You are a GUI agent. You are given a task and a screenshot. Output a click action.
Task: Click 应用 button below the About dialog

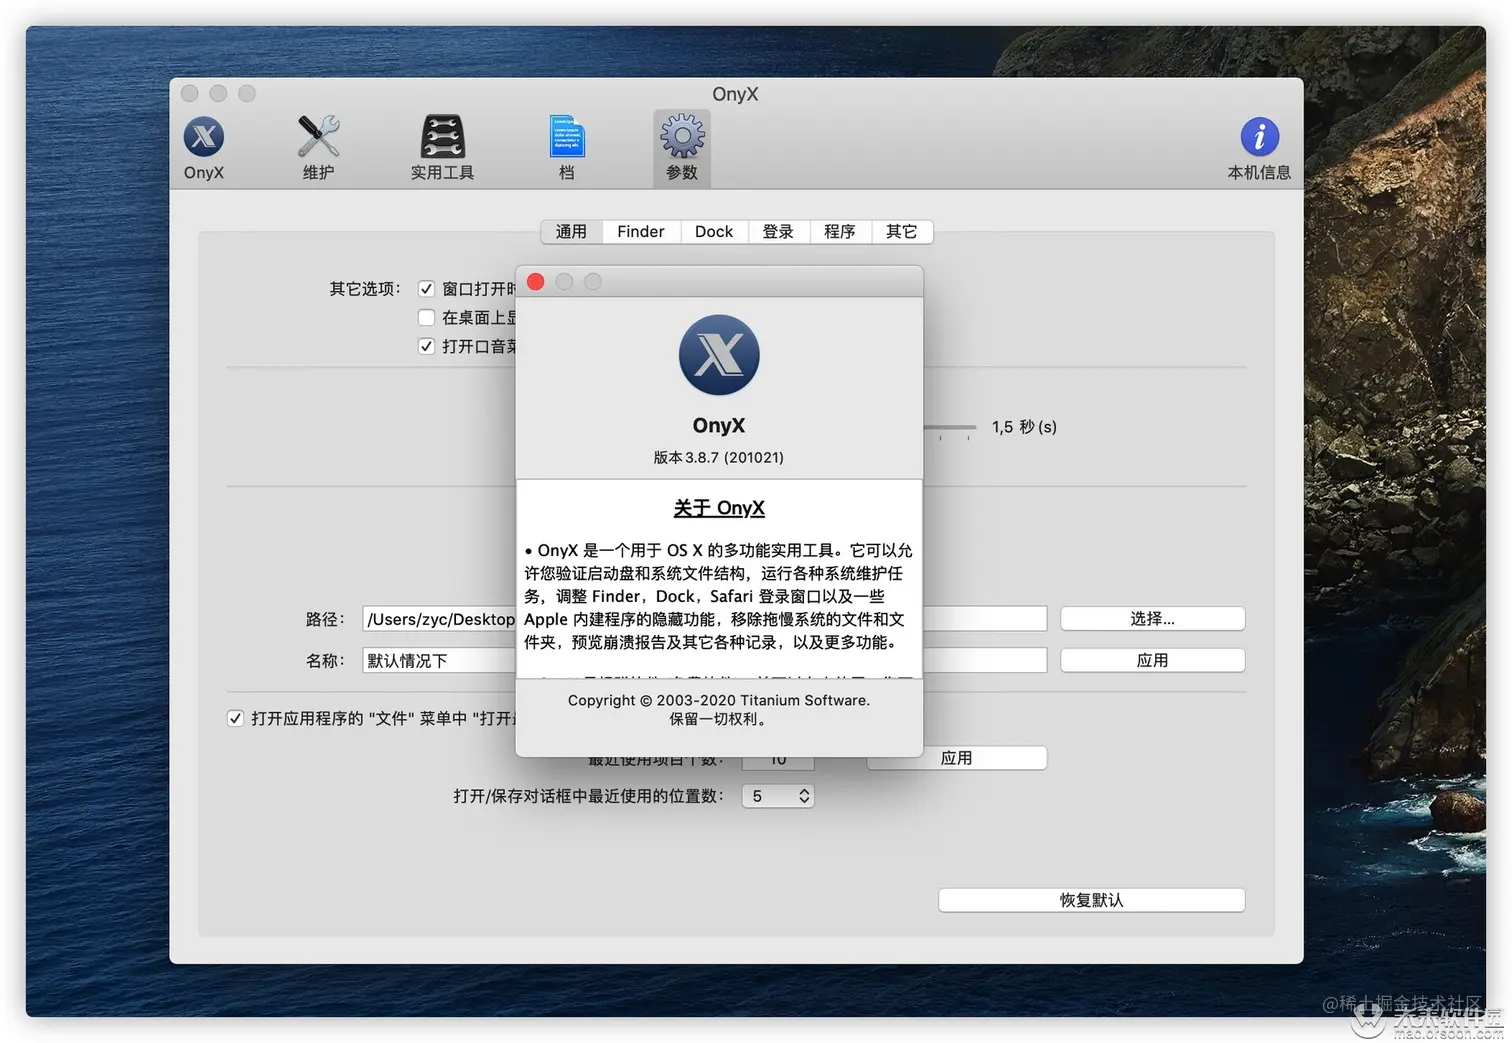coord(957,758)
